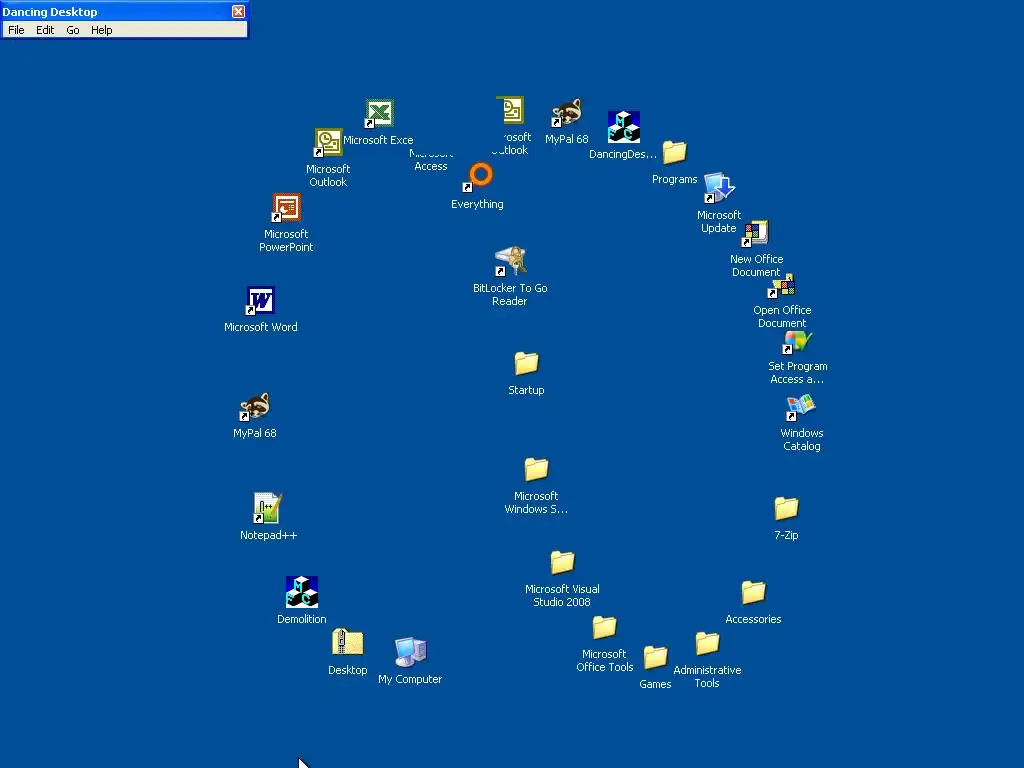Open the File menu in Dancing Desktop
Viewport: 1024px width, 768px height.
(x=16, y=30)
